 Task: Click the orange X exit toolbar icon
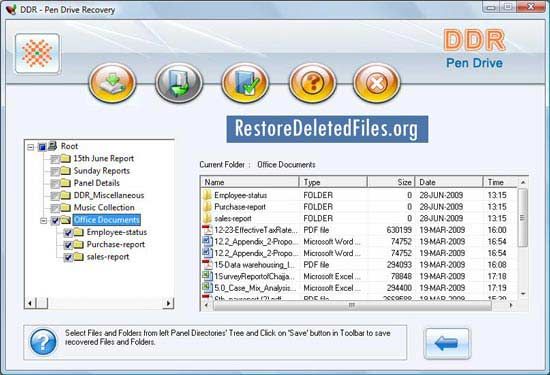[376, 83]
